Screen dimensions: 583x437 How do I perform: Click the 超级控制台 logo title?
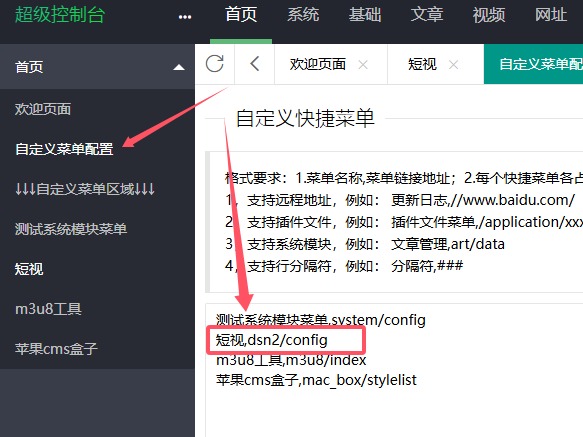coord(60,15)
